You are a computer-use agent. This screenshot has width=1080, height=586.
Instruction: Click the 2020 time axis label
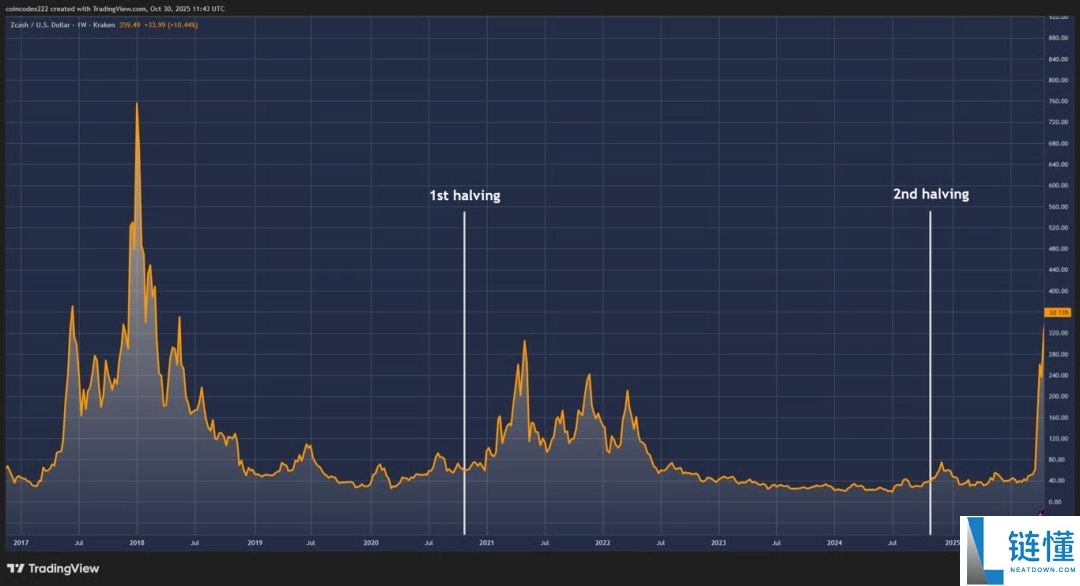(371, 543)
